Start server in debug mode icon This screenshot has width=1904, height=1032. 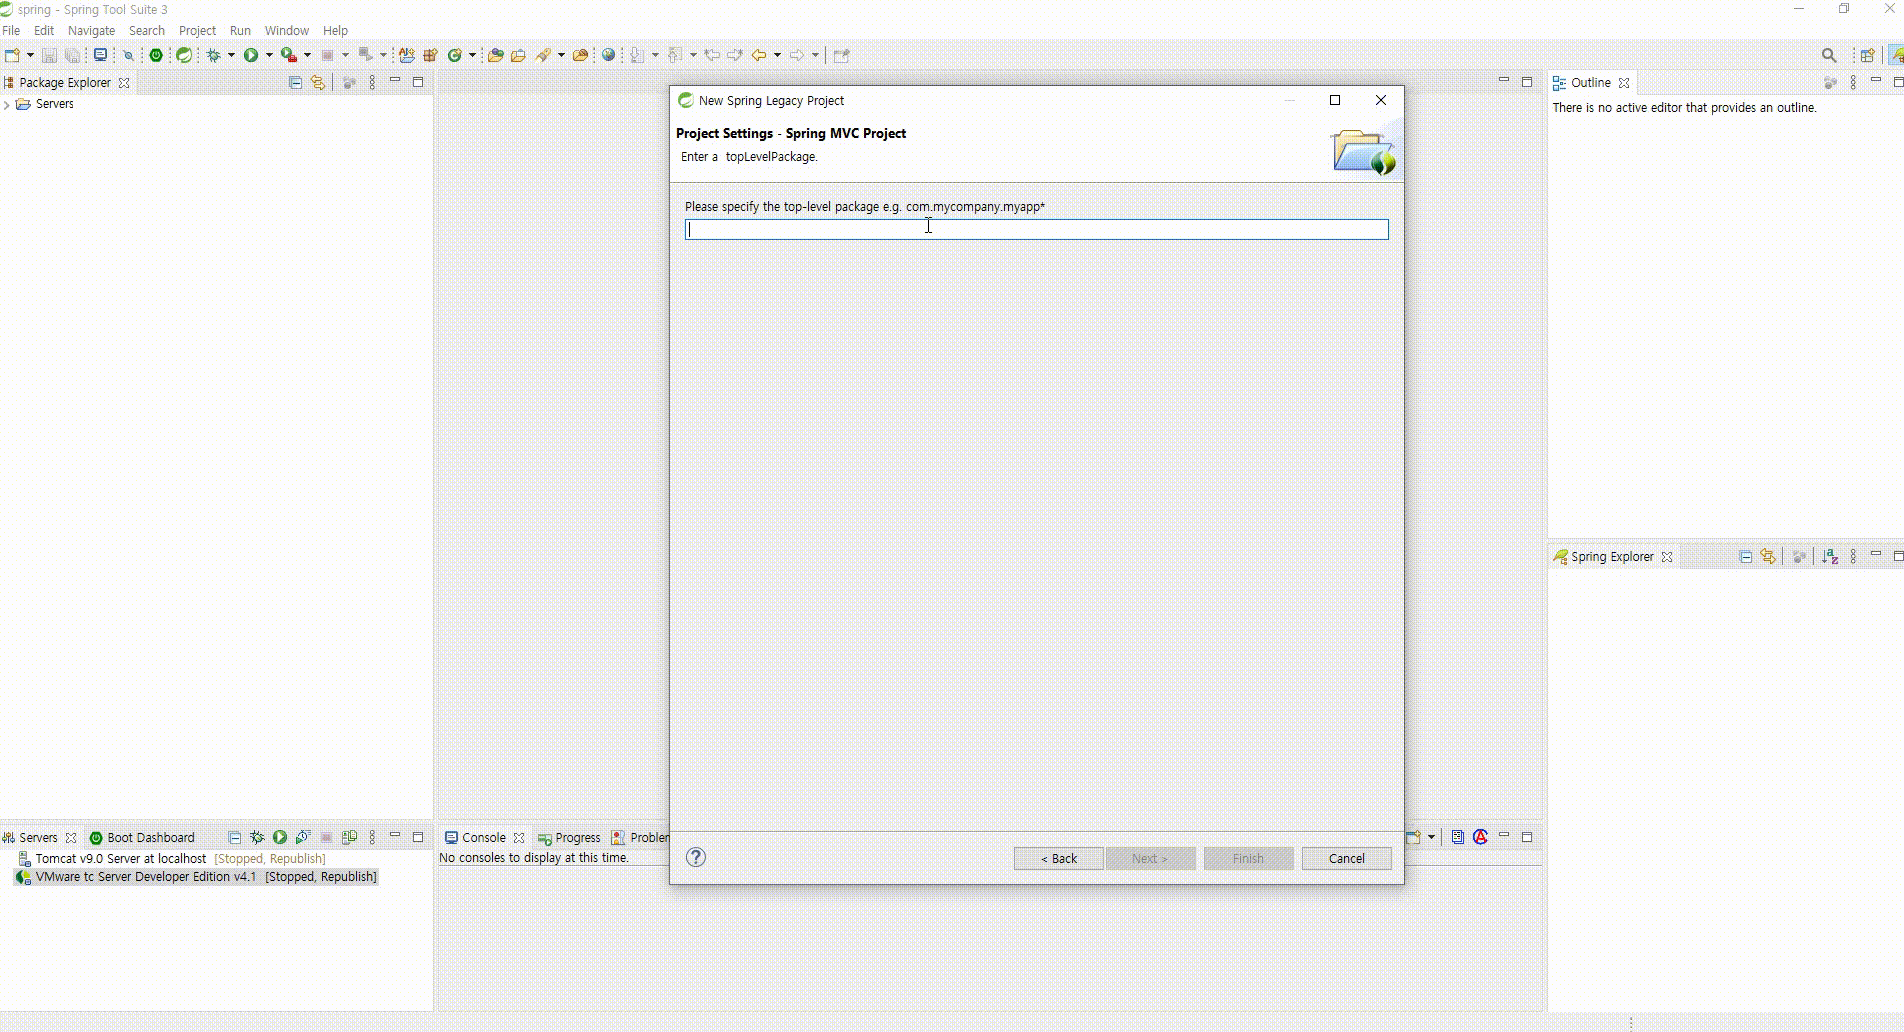[257, 837]
